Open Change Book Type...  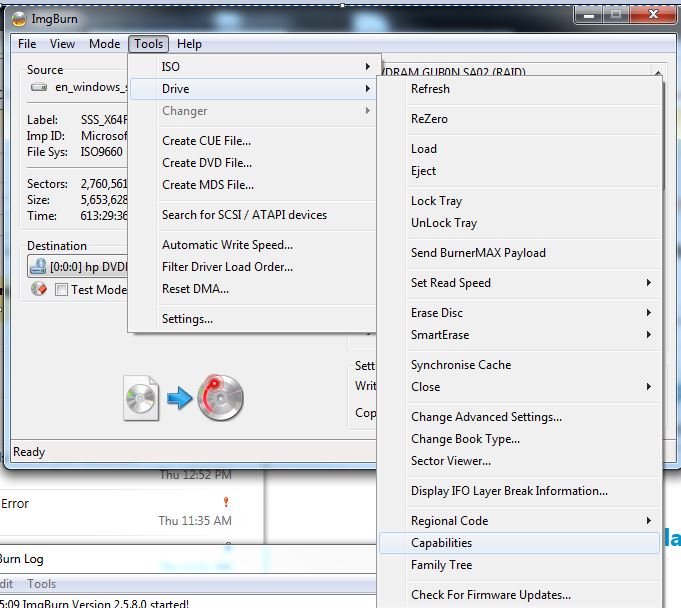coord(520,439)
